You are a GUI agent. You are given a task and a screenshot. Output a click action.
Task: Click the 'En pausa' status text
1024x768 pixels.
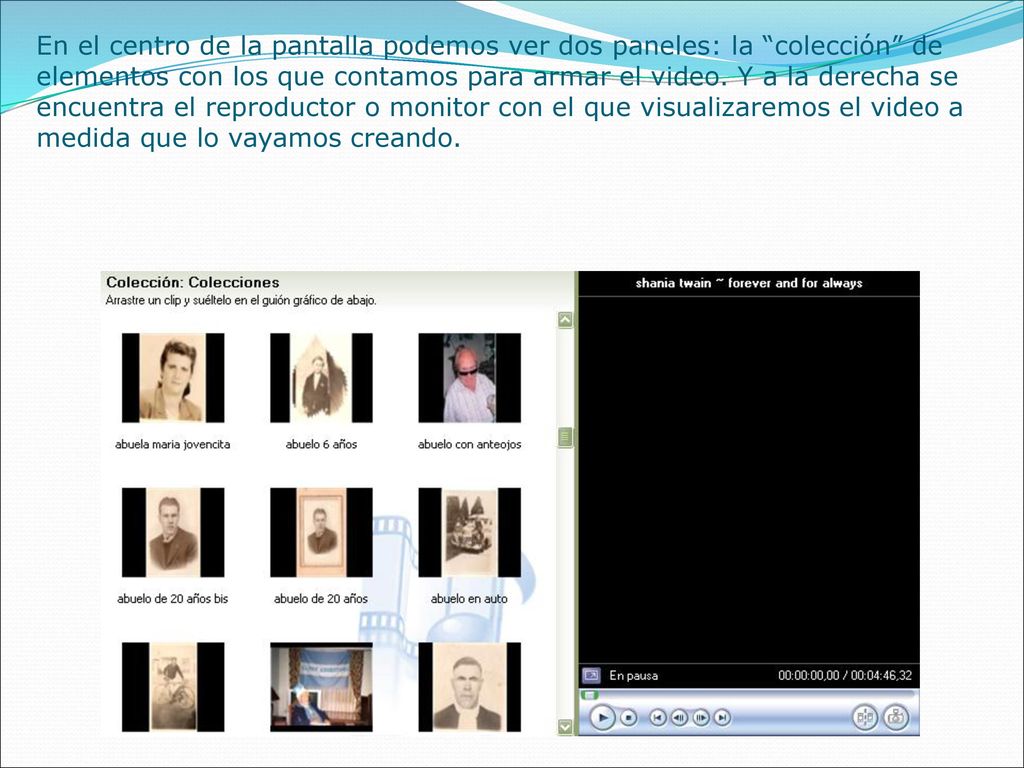tap(633, 675)
